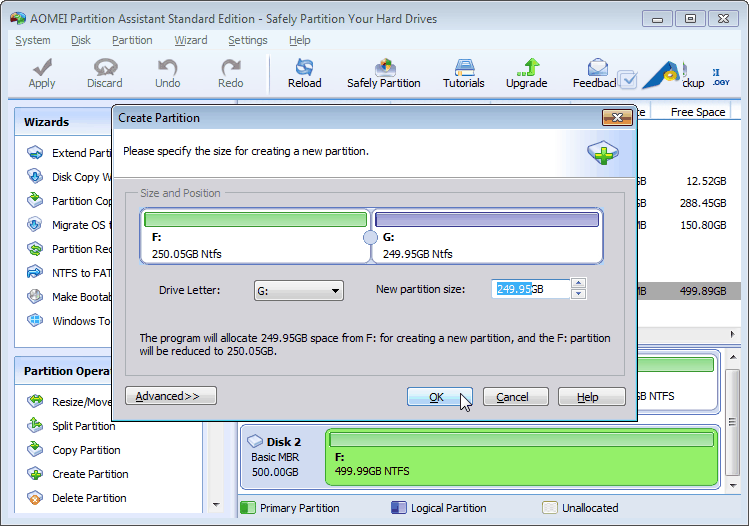
Task: Click the disk map scroll-up arrow
Action: [x=733, y=357]
